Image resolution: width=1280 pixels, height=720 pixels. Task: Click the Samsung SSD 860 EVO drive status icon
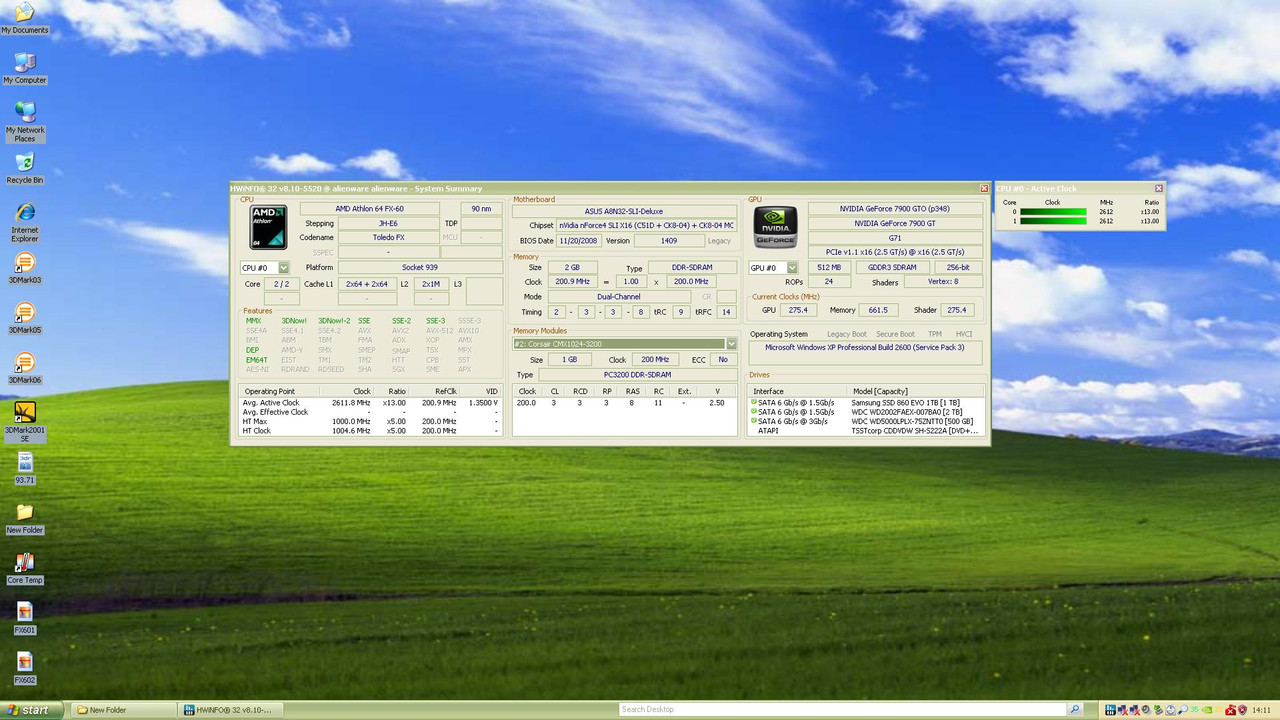[x=754, y=402]
